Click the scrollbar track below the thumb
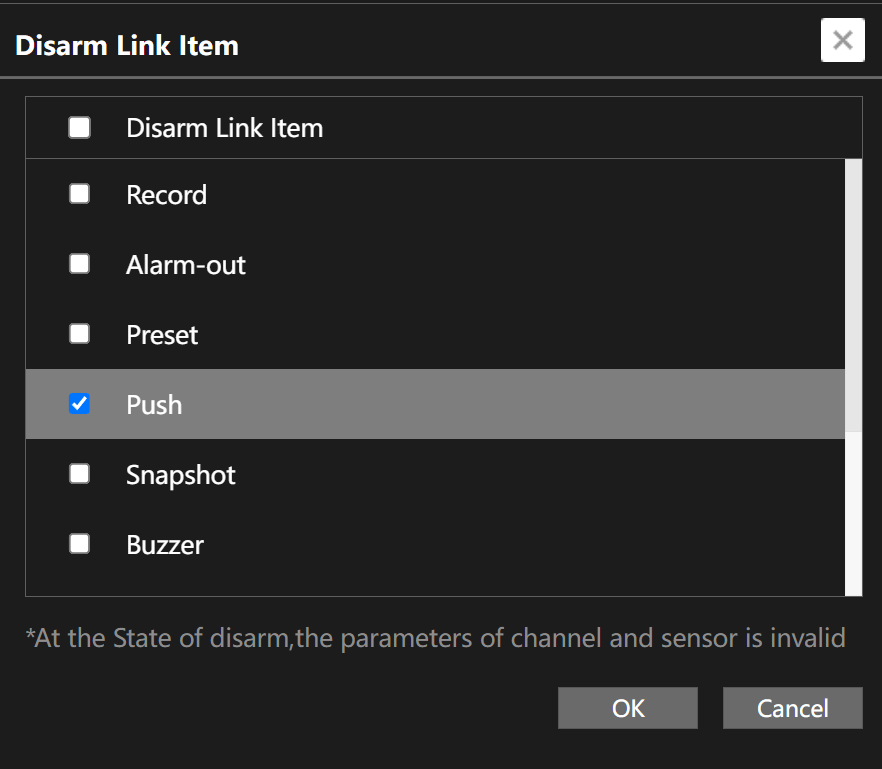Viewport: 882px width, 769px height. pos(853,514)
